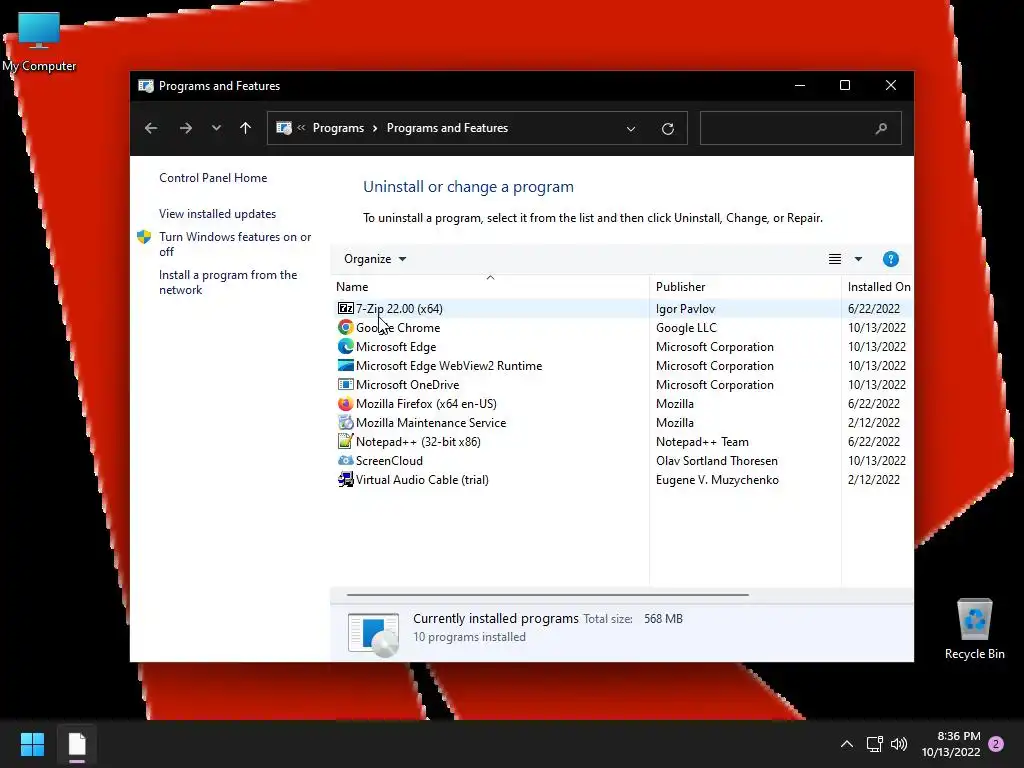Open the Organize dropdown menu
The height and width of the screenshot is (768, 1024).
point(375,259)
